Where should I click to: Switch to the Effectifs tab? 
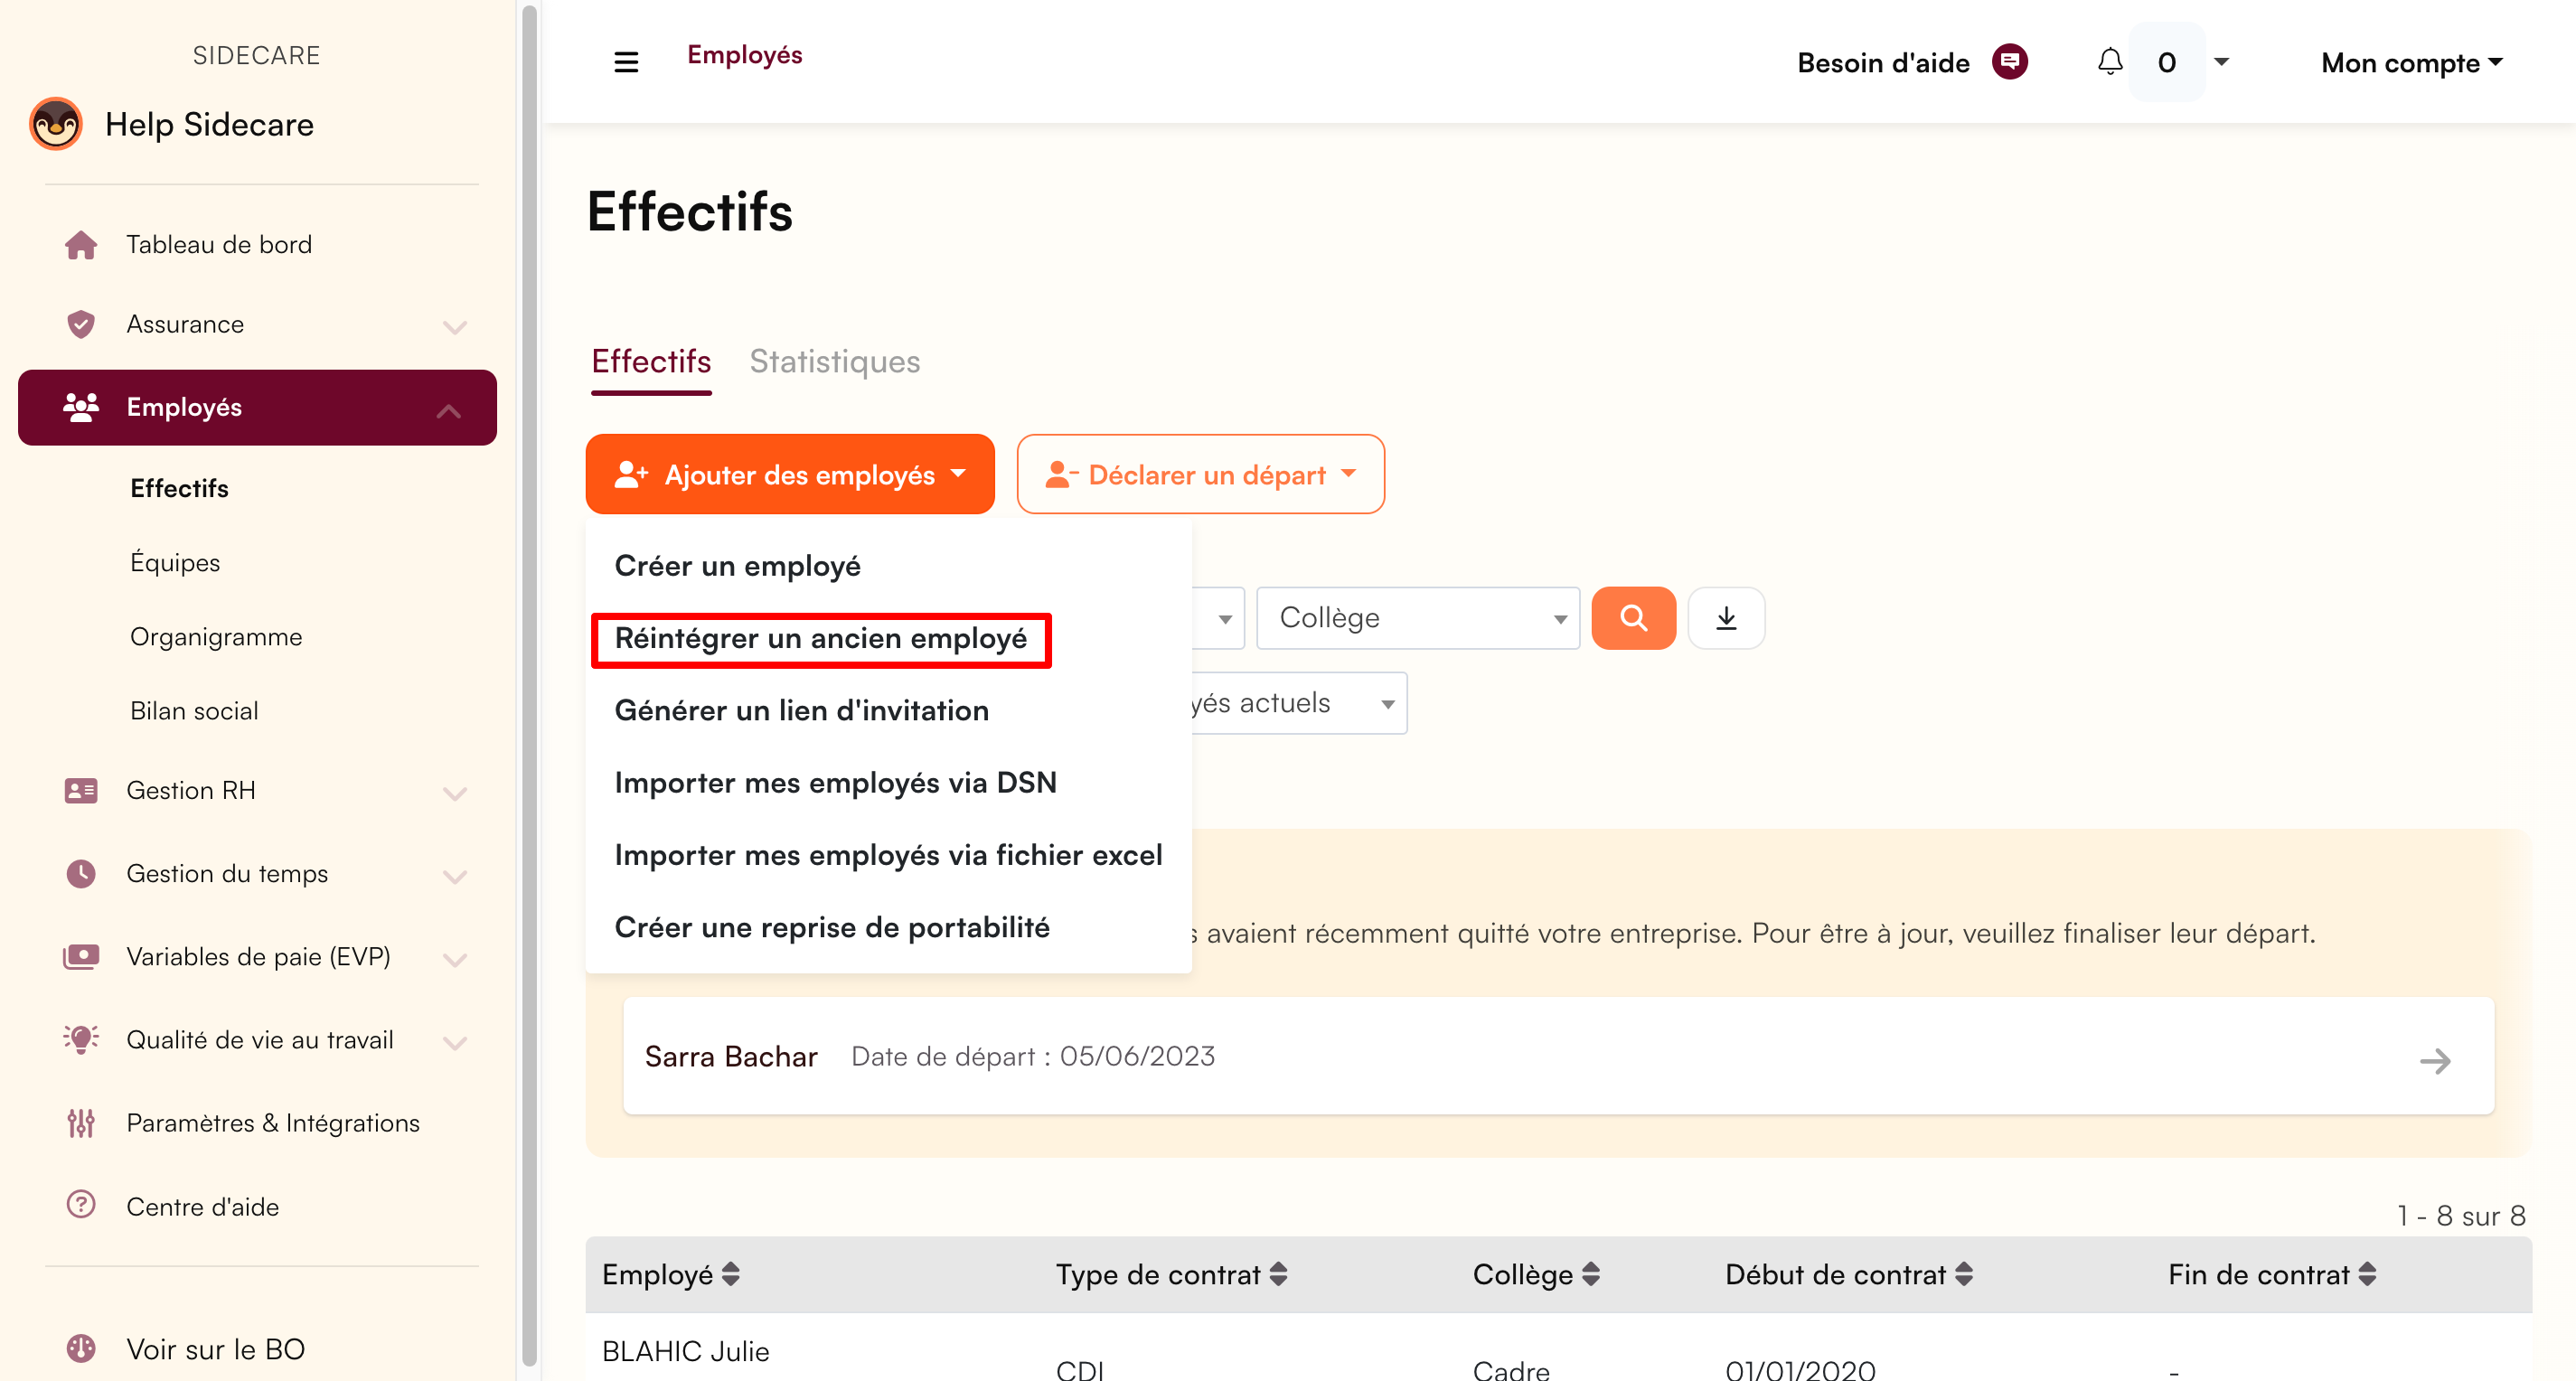point(651,361)
